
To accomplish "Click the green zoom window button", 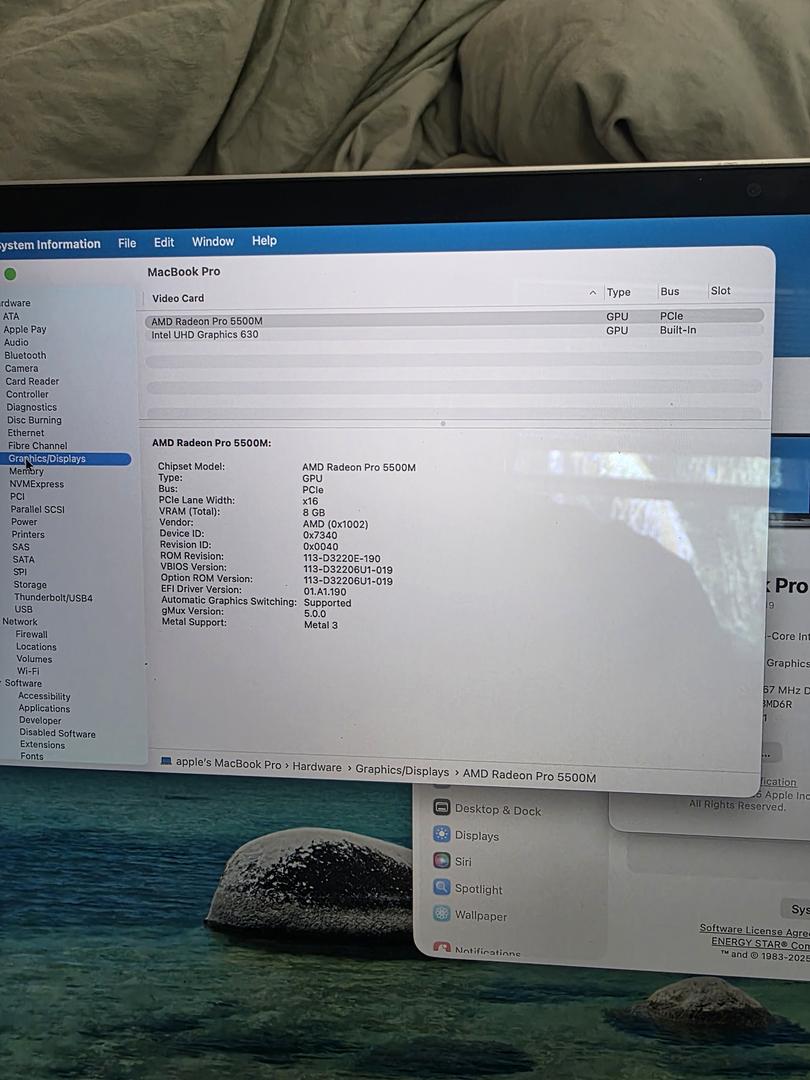I will (x=10, y=274).
